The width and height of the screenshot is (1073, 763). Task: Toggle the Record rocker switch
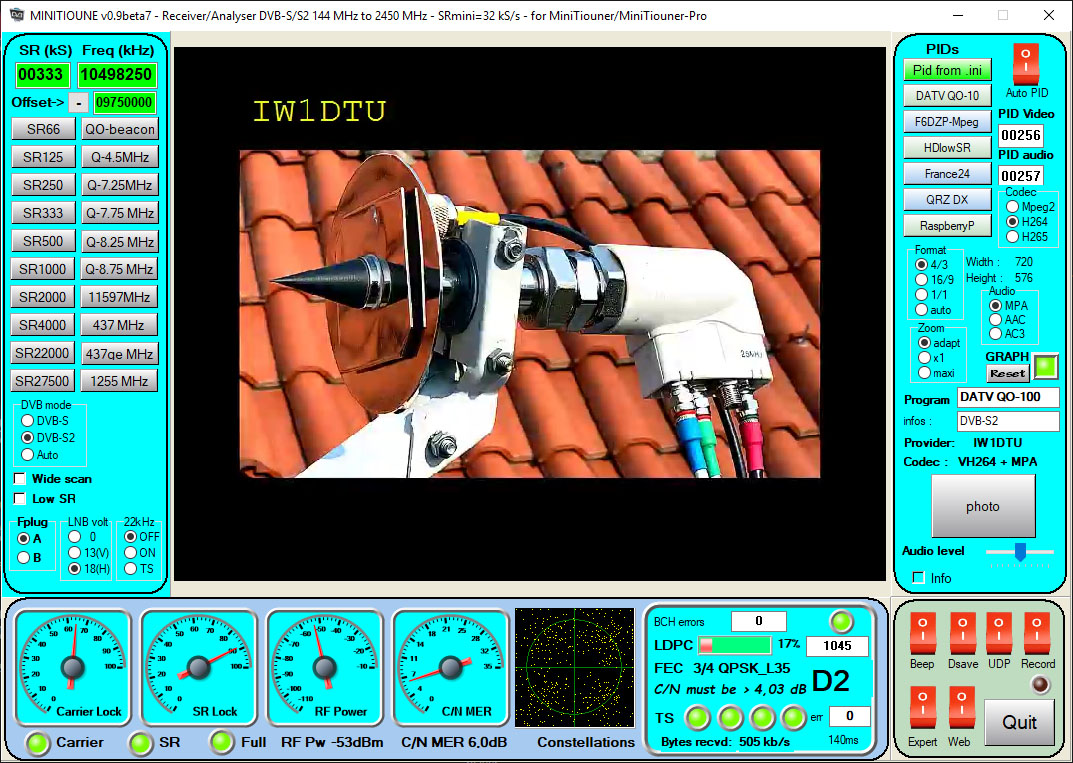[x=1037, y=634]
